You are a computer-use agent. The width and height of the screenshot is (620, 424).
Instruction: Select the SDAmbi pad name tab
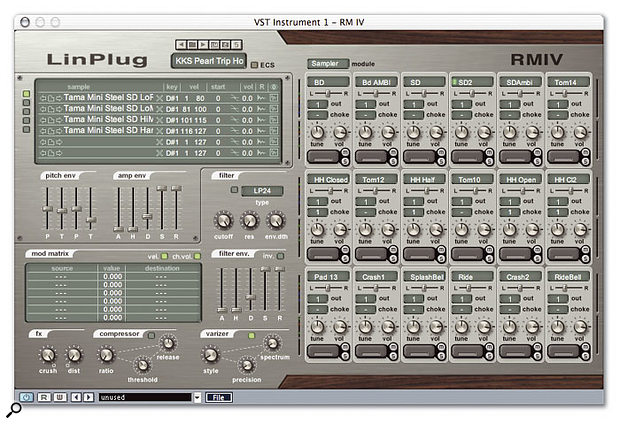[520, 82]
